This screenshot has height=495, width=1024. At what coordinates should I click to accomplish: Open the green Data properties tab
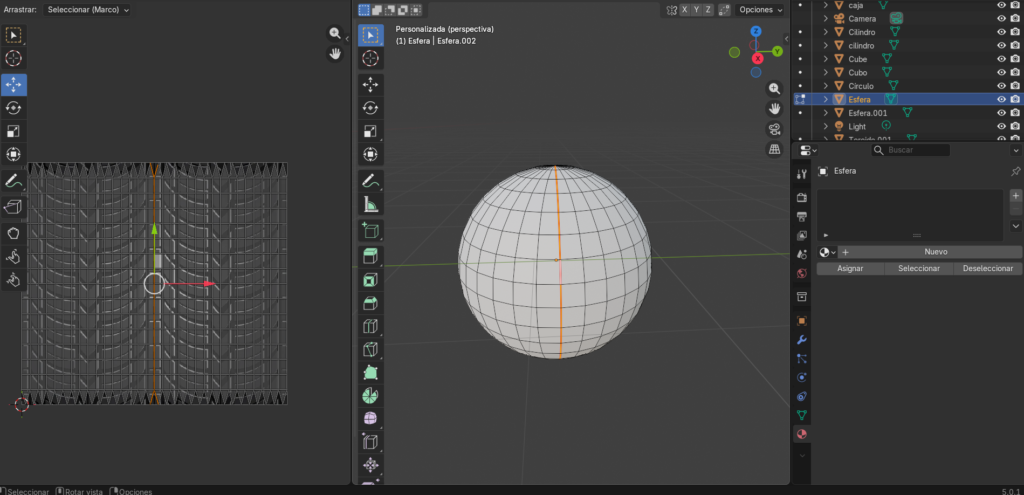pyautogui.click(x=801, y=414)
